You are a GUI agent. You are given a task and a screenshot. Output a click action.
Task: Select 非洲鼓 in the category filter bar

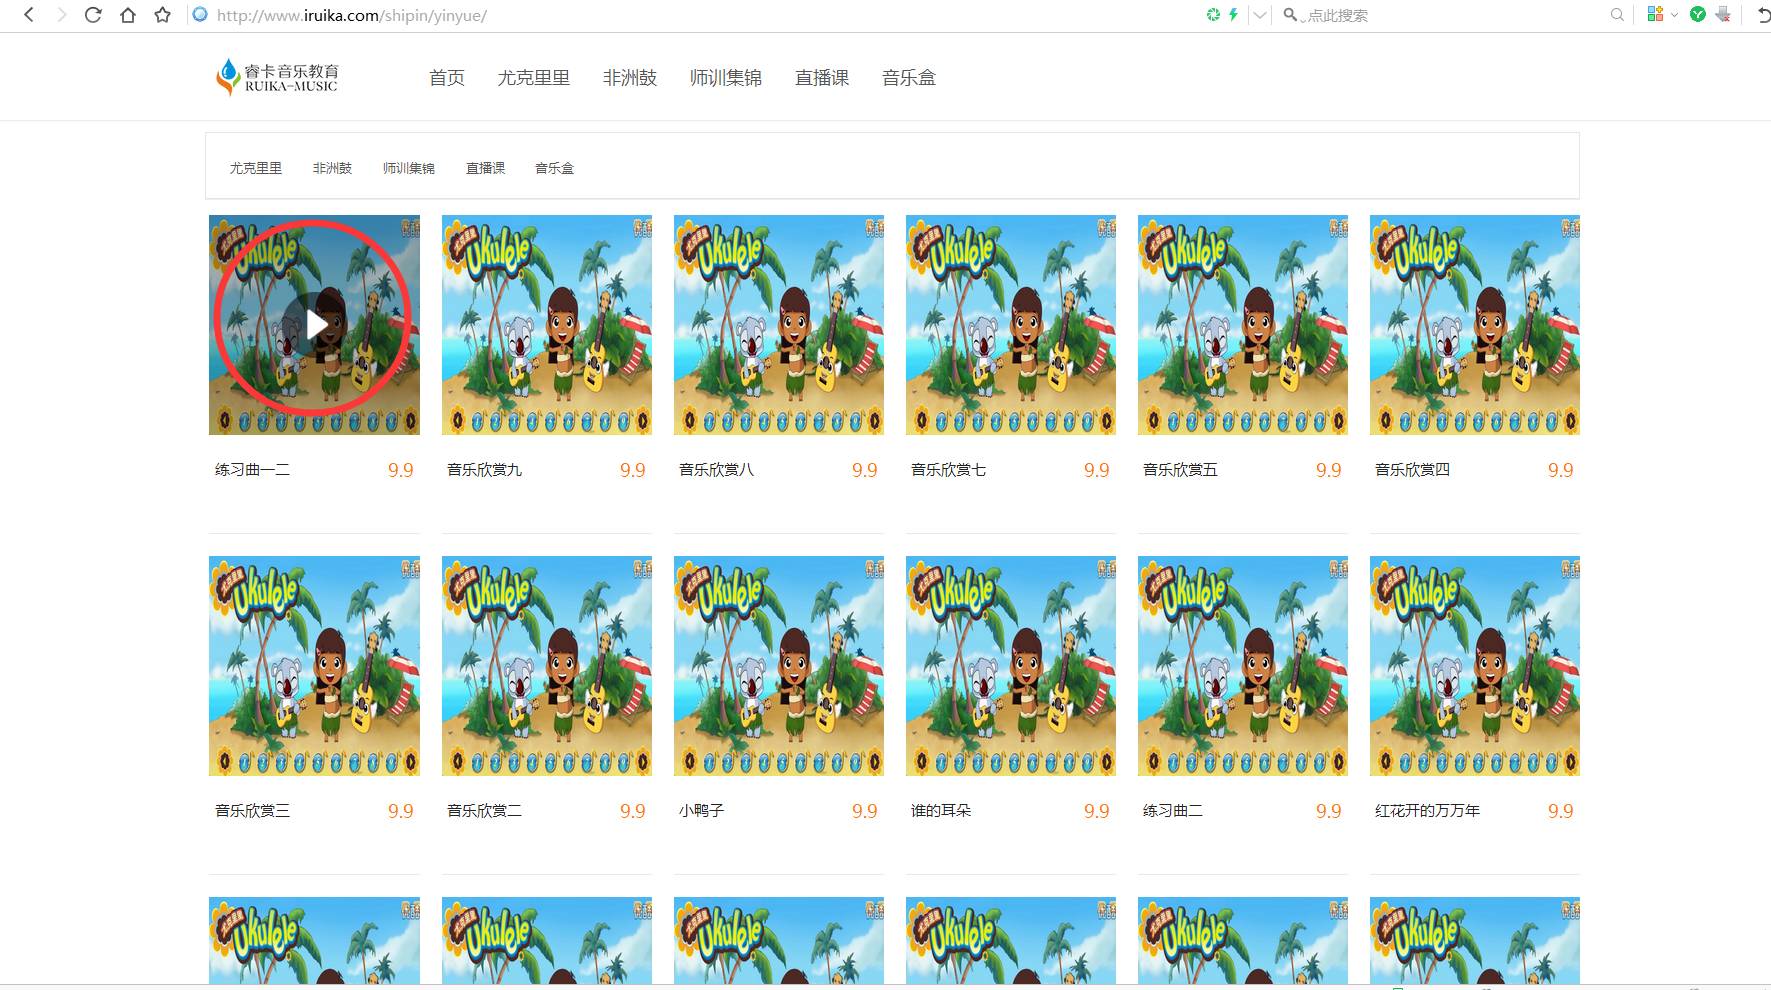pos(332,168)
